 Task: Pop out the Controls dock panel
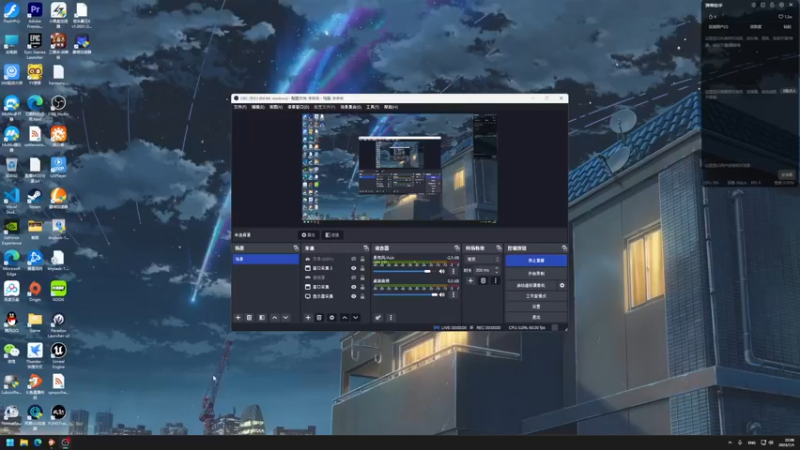pyautogui.click(x=564, y=248)
